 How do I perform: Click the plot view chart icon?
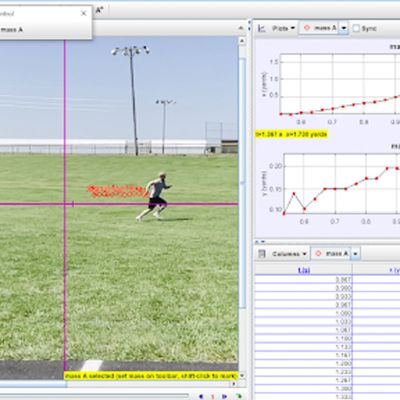click(x=262, y=29)
